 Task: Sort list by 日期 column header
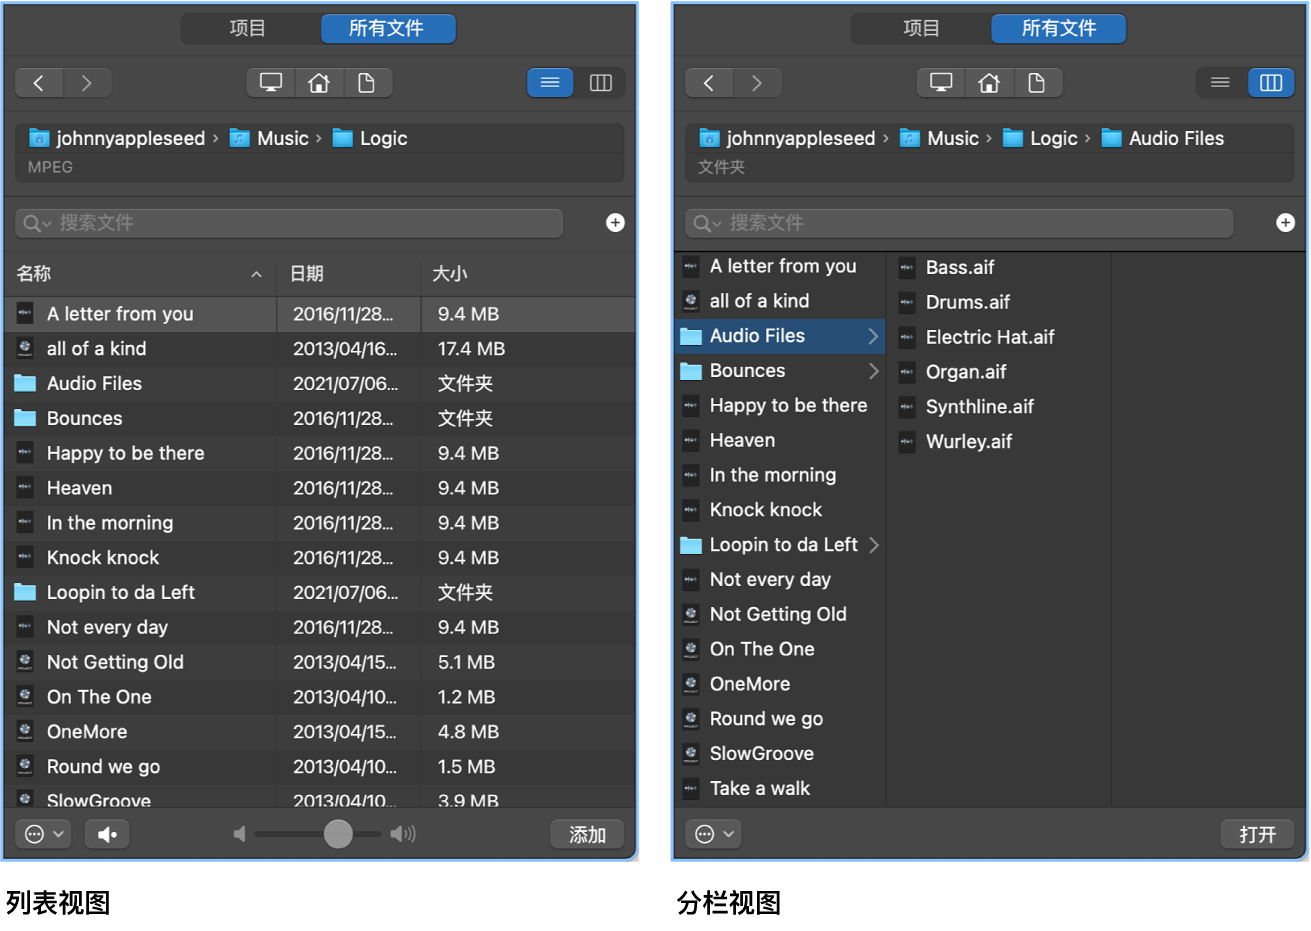click(x=350, y=274)
